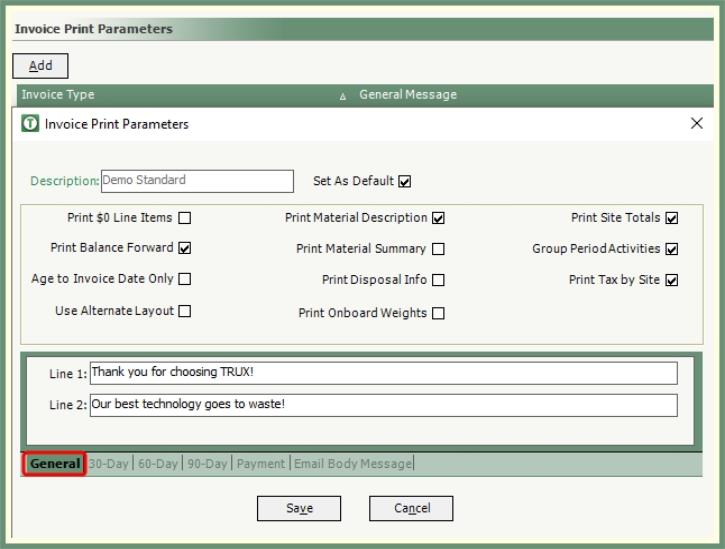This screenshot has height=549, width=725.
Task: Enable Print $0 Line Items checkbox
Action: pyautogui.click(x=185, y=218)
